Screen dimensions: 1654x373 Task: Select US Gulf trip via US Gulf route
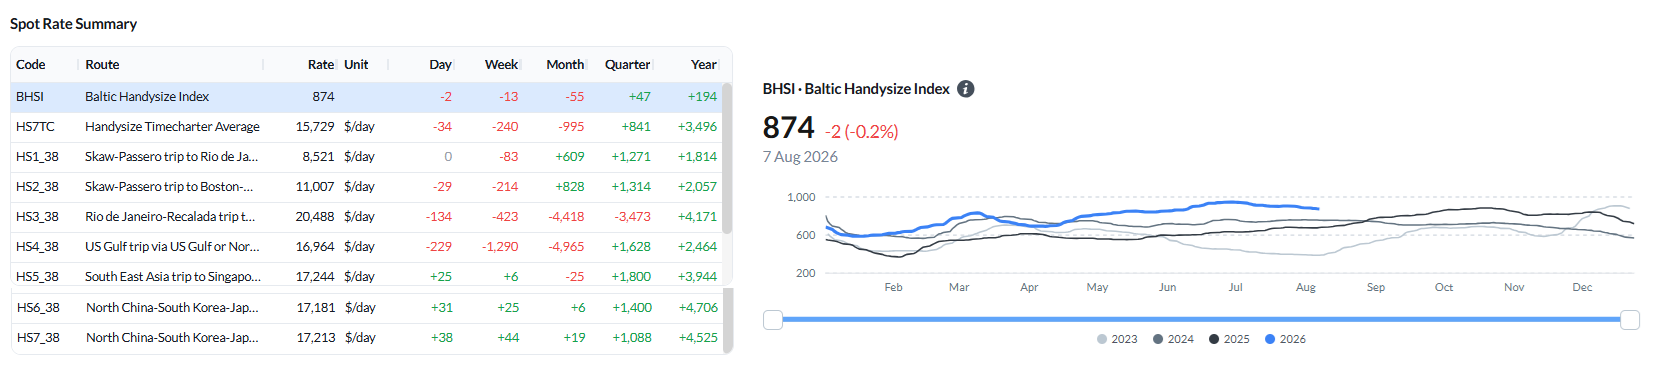click(x=172, y=247)
